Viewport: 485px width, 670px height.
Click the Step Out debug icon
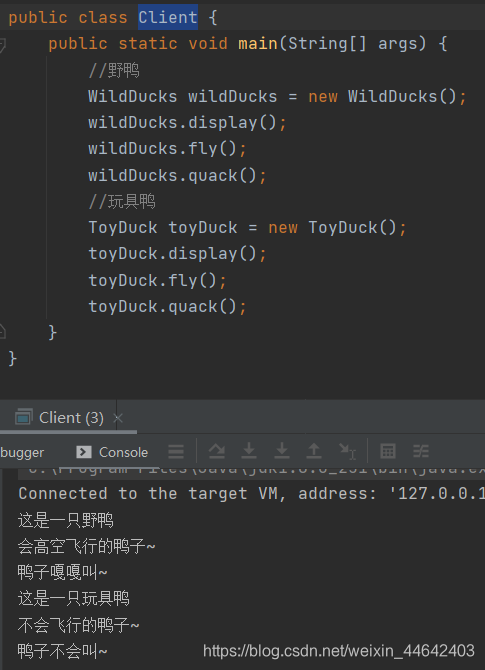point(314,451)
